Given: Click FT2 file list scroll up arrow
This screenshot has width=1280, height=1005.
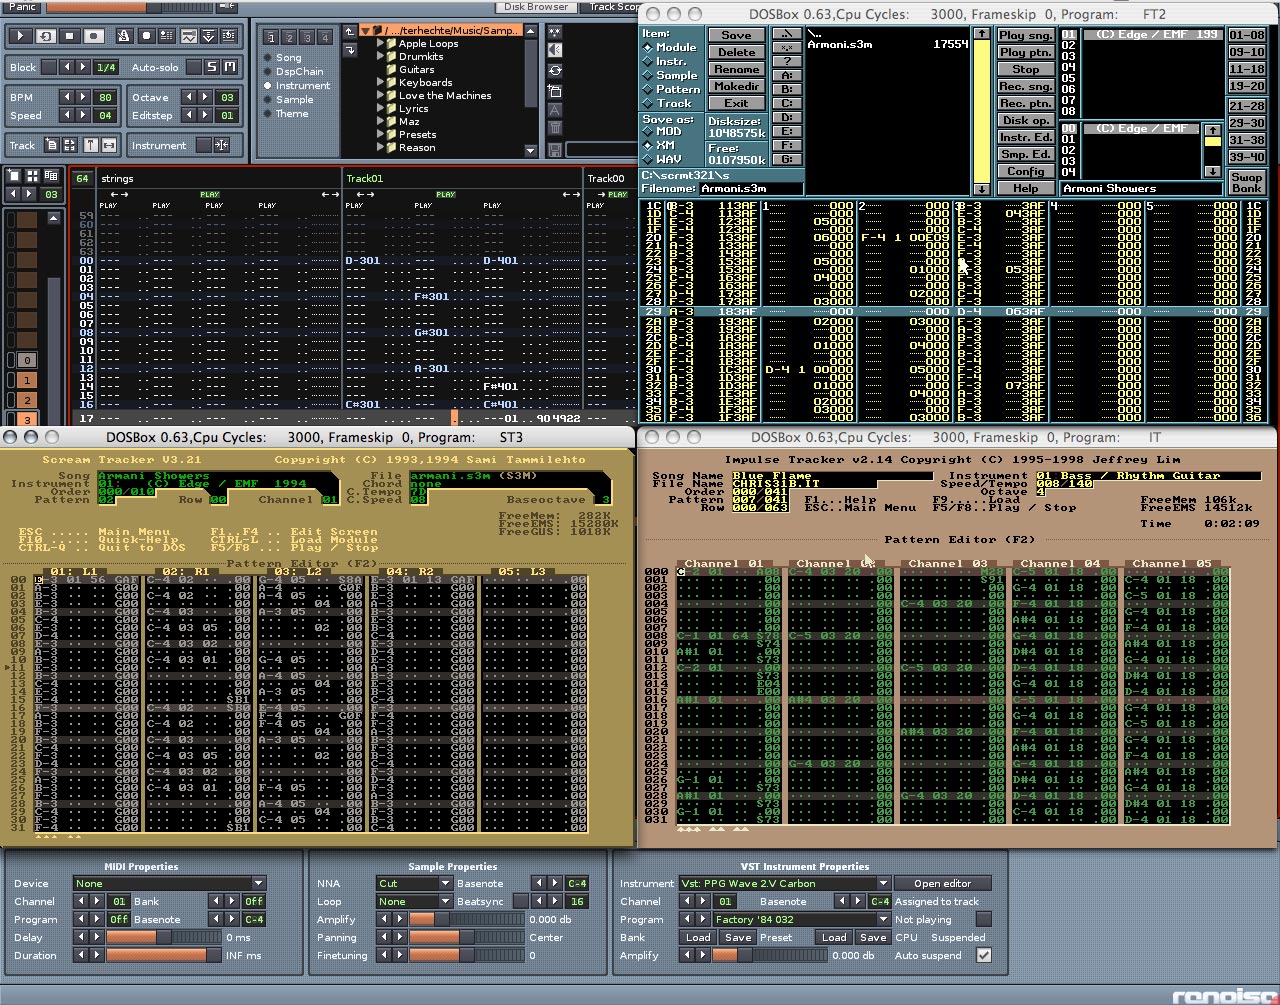Looking at the screenshot, I should point(982,34).
